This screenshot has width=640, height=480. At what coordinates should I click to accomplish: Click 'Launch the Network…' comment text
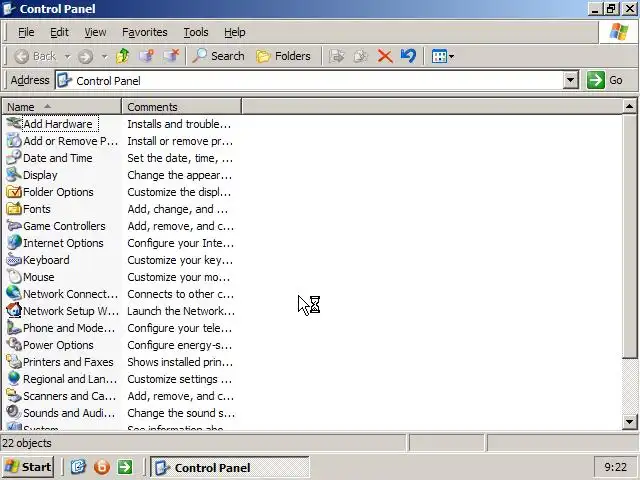(x=181, y=311)
